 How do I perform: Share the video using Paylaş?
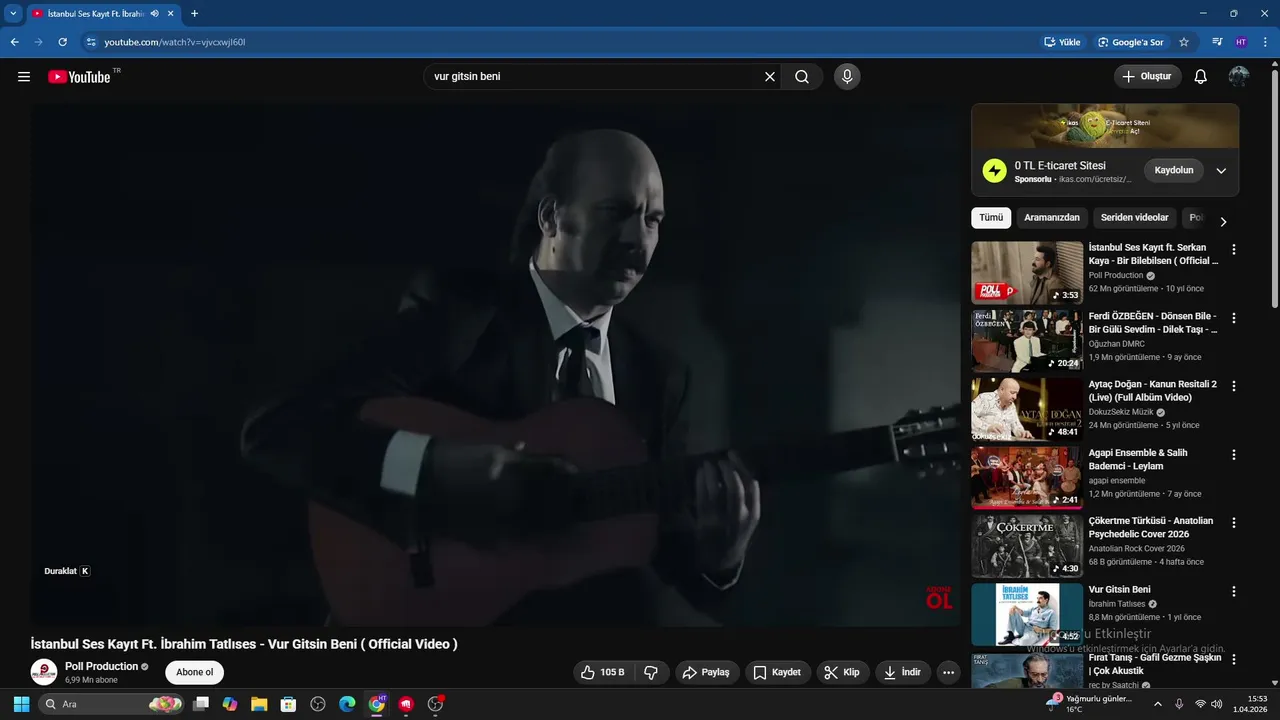click(706, 672)
